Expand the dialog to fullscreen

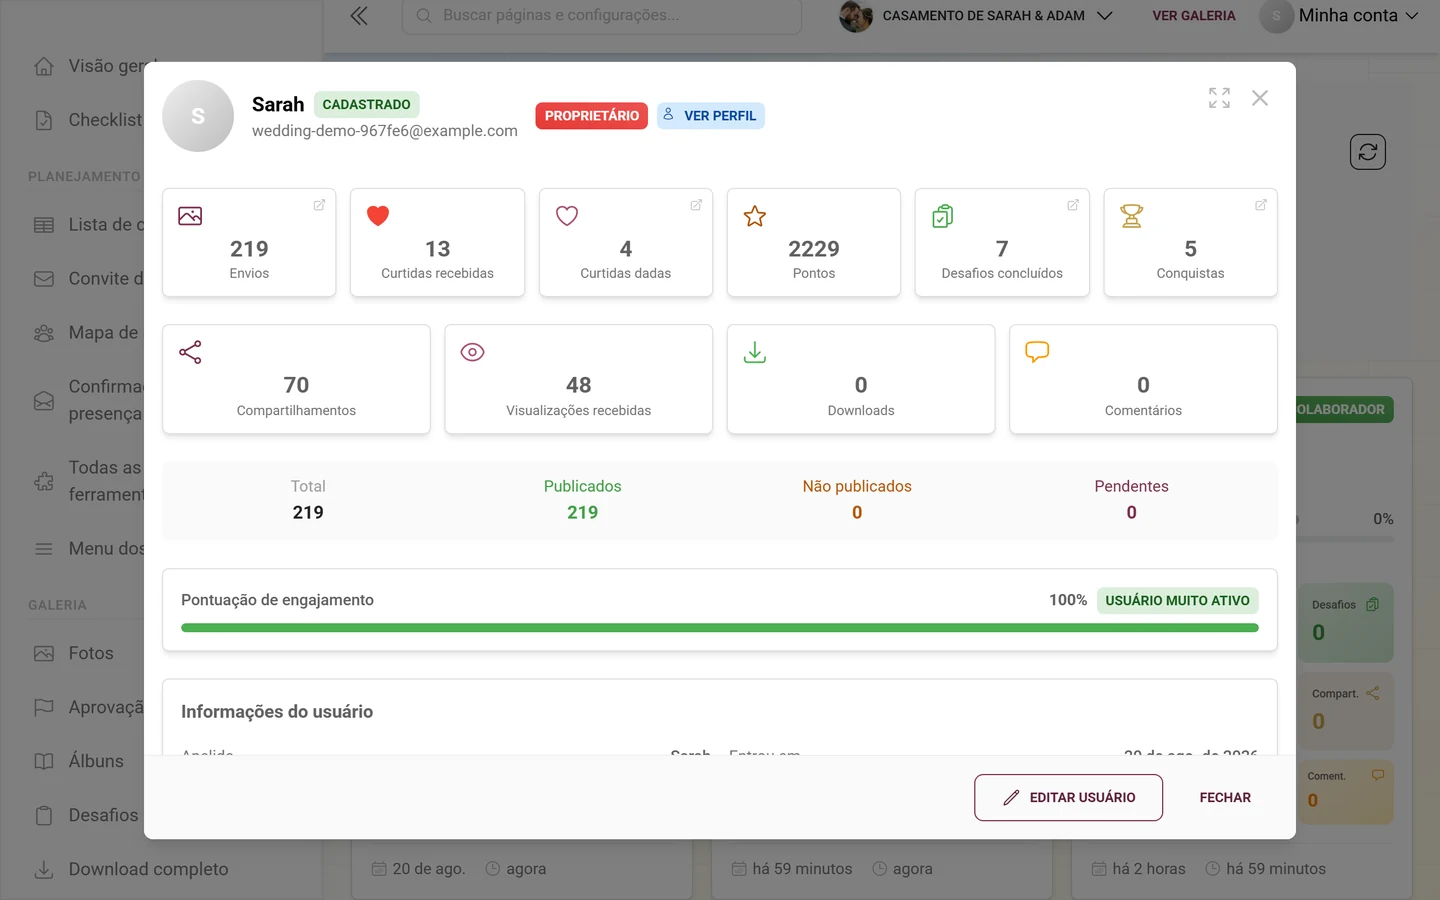(x=1219, y=98)
